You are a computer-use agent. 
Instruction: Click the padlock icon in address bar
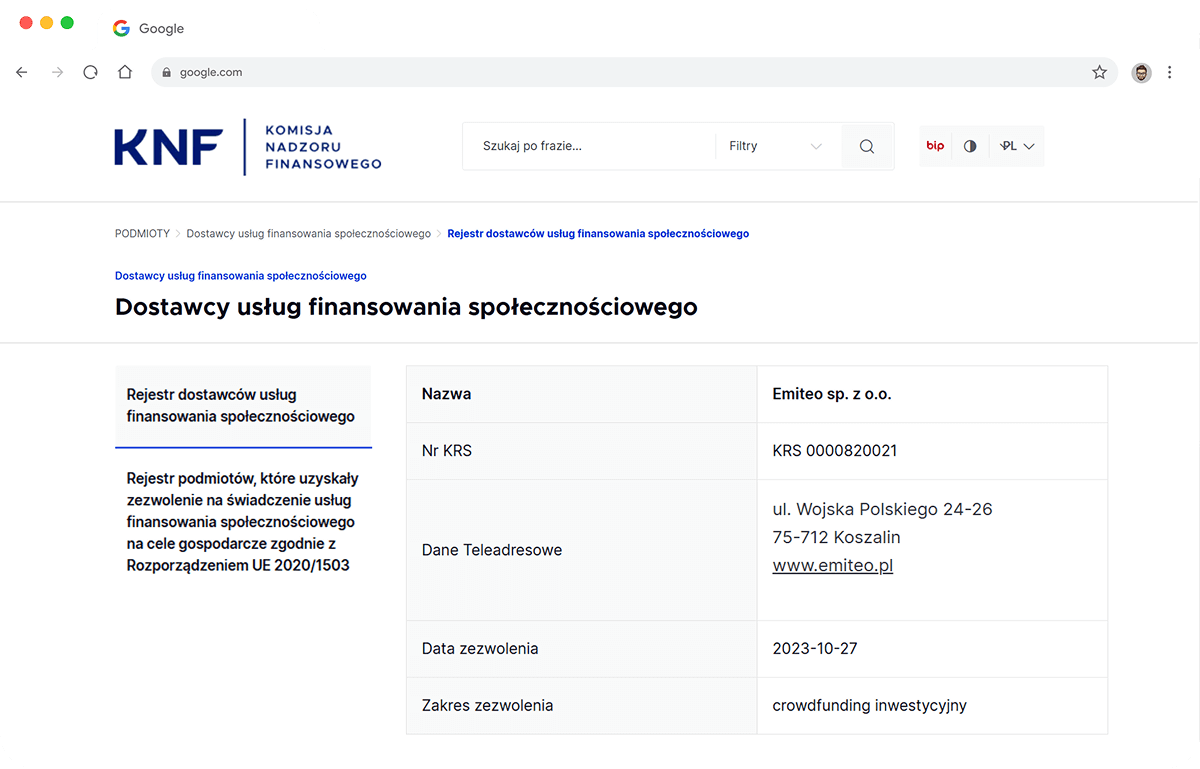click(166, 72)
